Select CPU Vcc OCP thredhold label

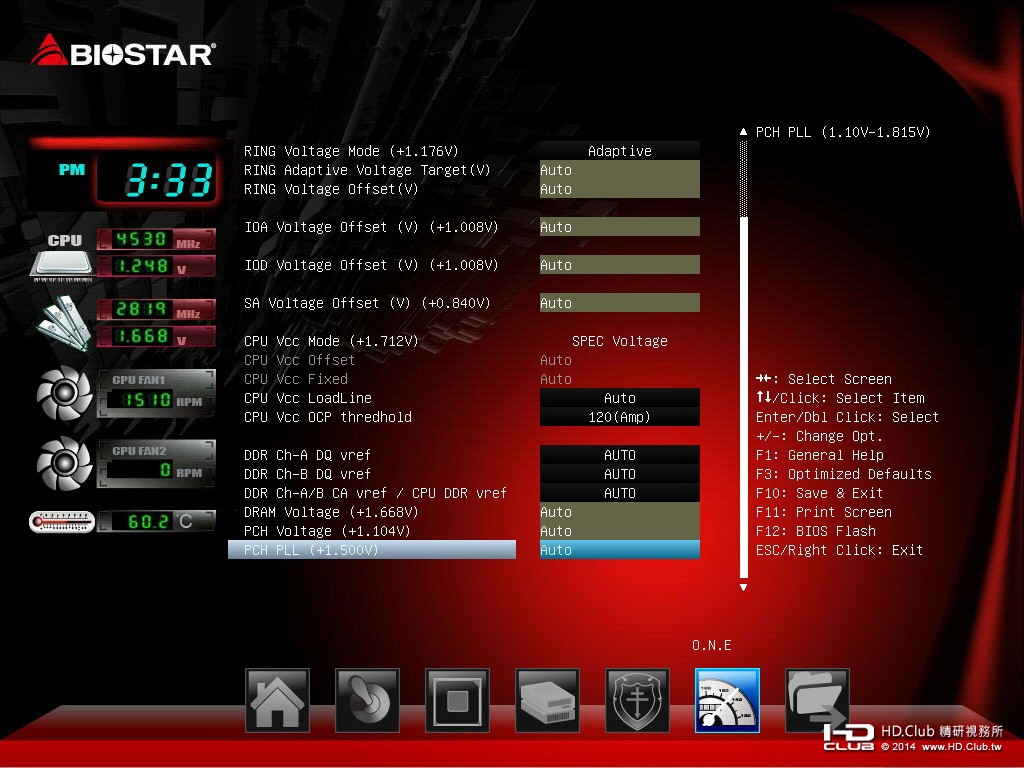click(x=328, y=417)
